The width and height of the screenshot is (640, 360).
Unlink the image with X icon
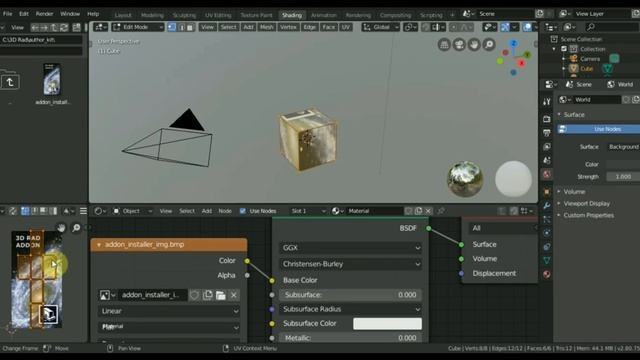pyautogui.click(x=233, y=295)
